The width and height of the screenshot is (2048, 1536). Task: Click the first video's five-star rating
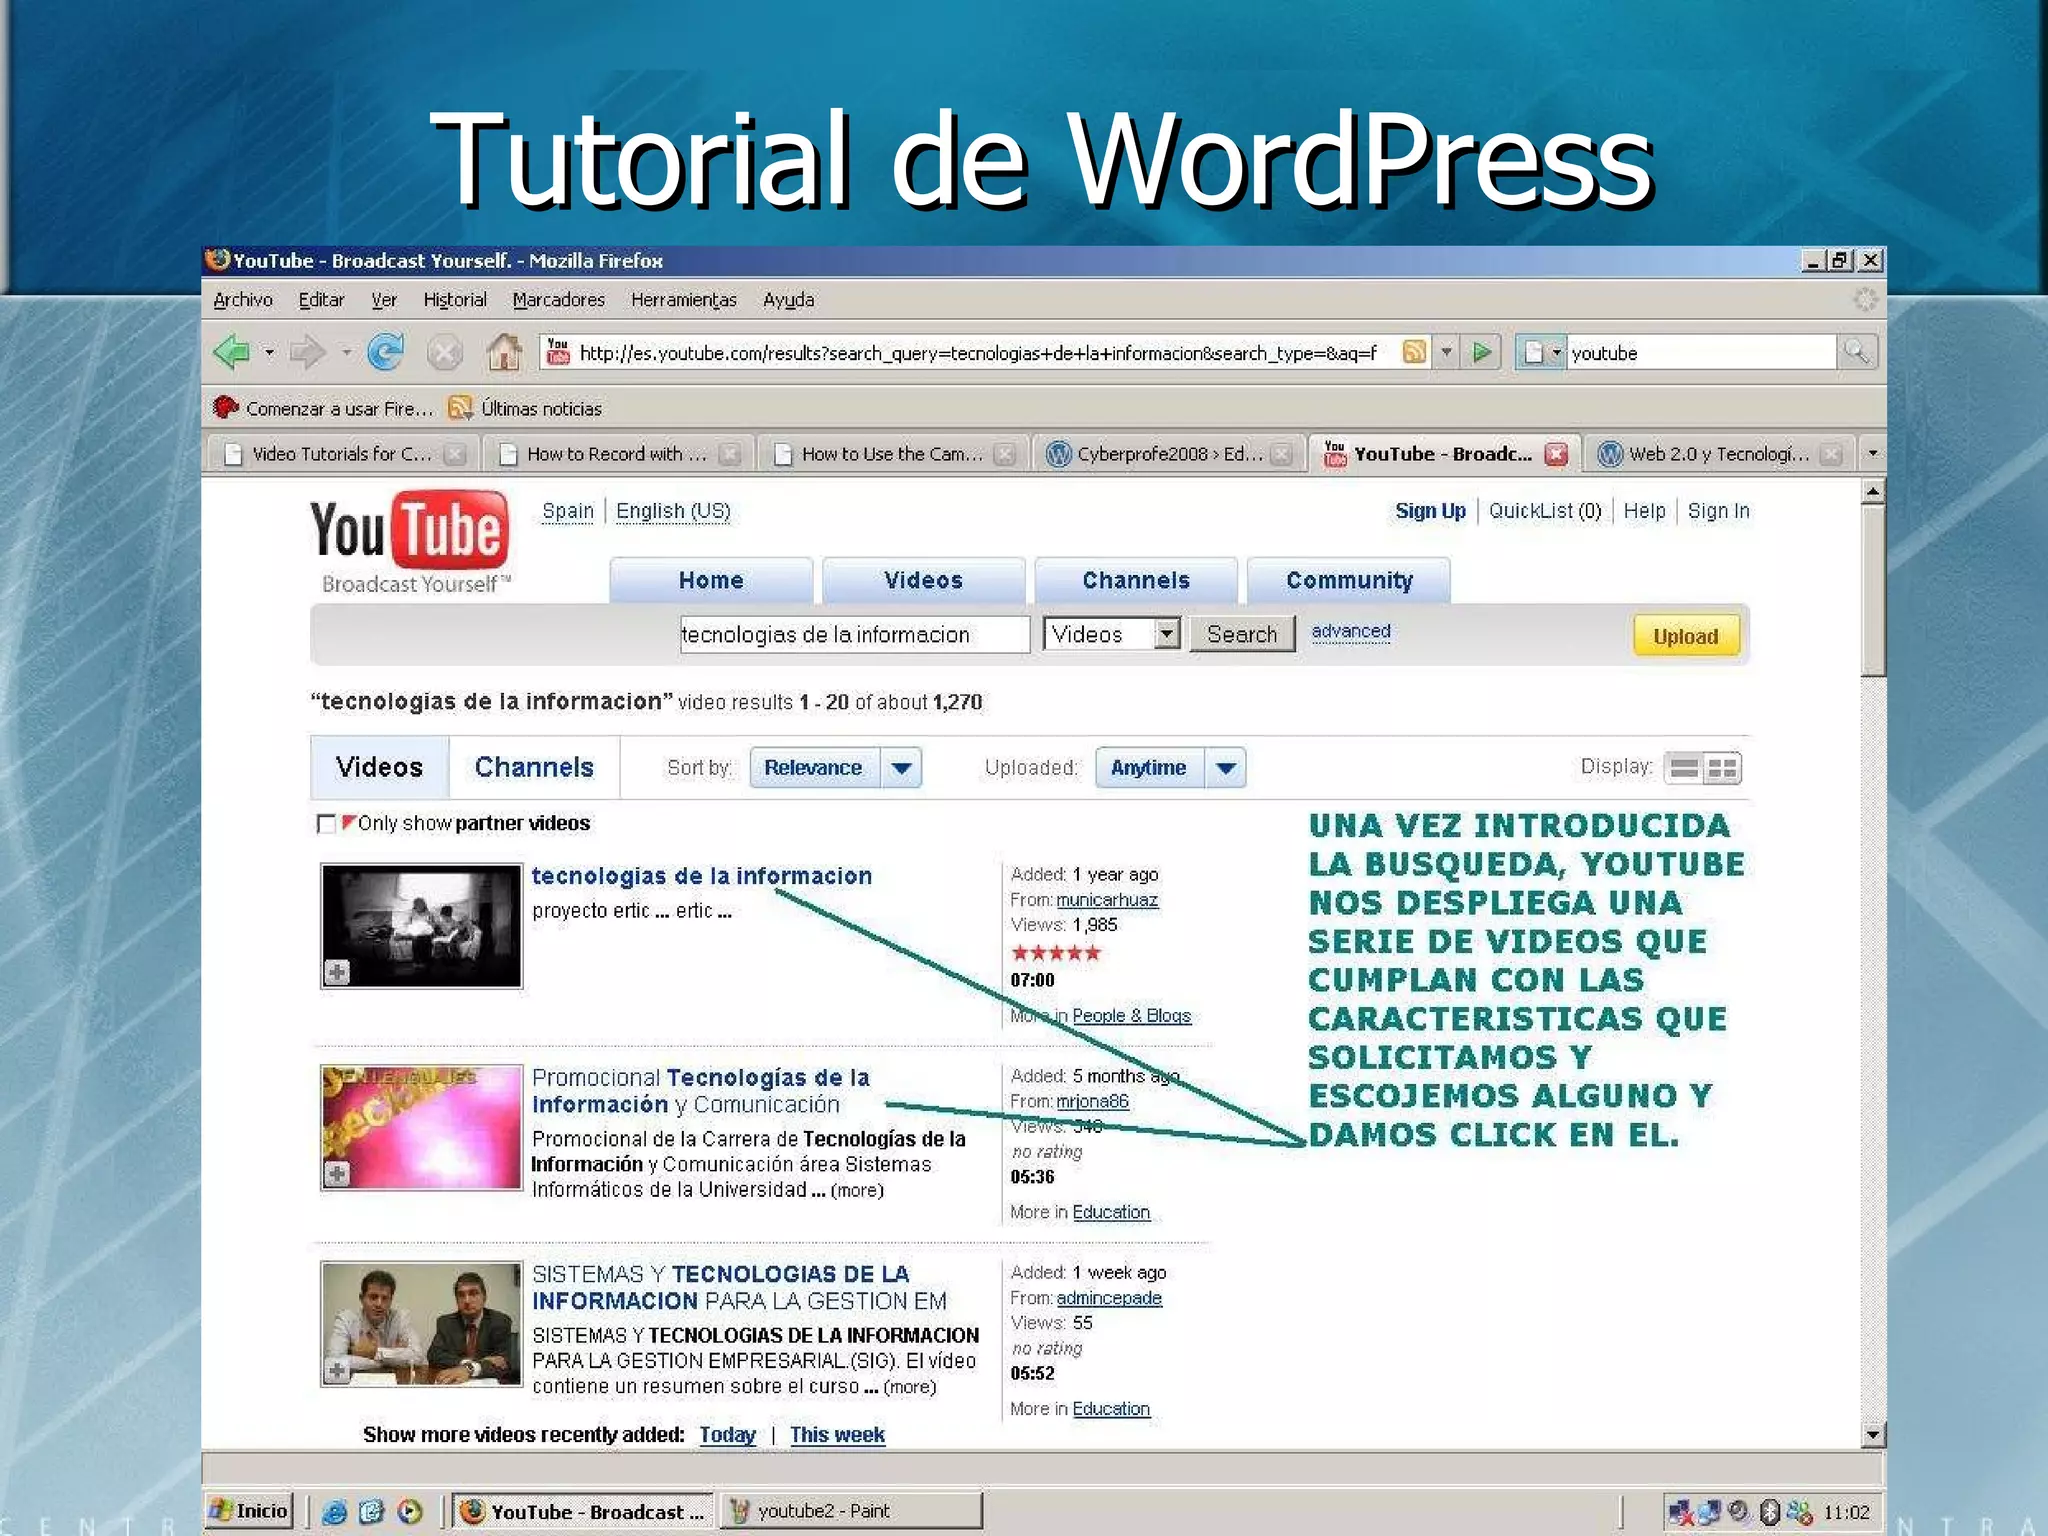click(x=1056, y=953)
